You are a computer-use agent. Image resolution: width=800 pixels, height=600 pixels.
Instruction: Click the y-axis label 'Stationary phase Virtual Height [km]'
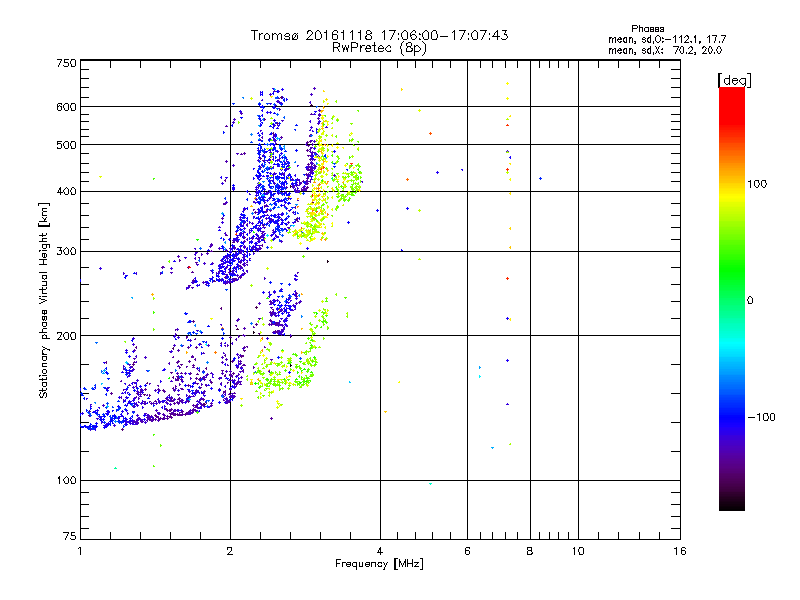pyautogui.click(x=44, y=300)
